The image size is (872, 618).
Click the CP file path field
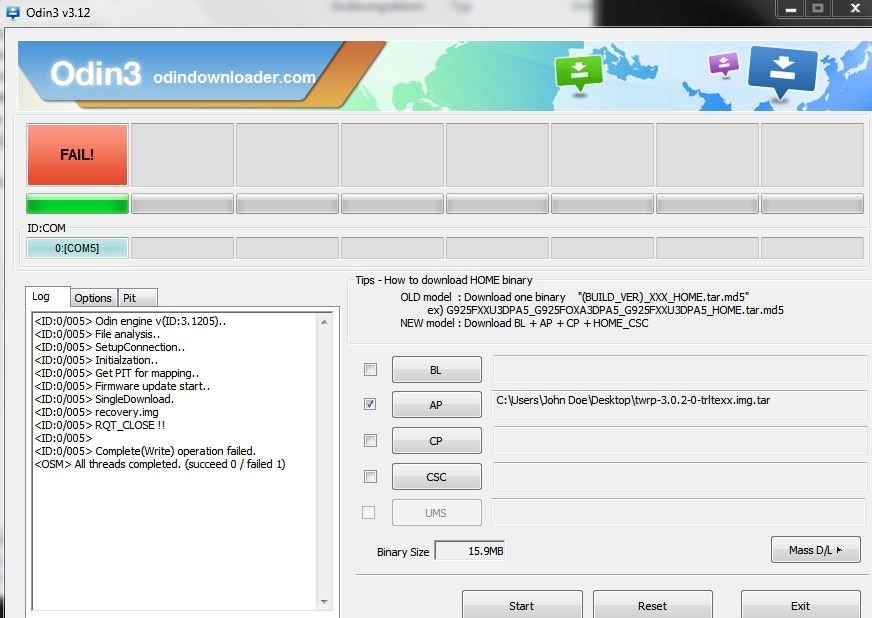click(680, 441)
